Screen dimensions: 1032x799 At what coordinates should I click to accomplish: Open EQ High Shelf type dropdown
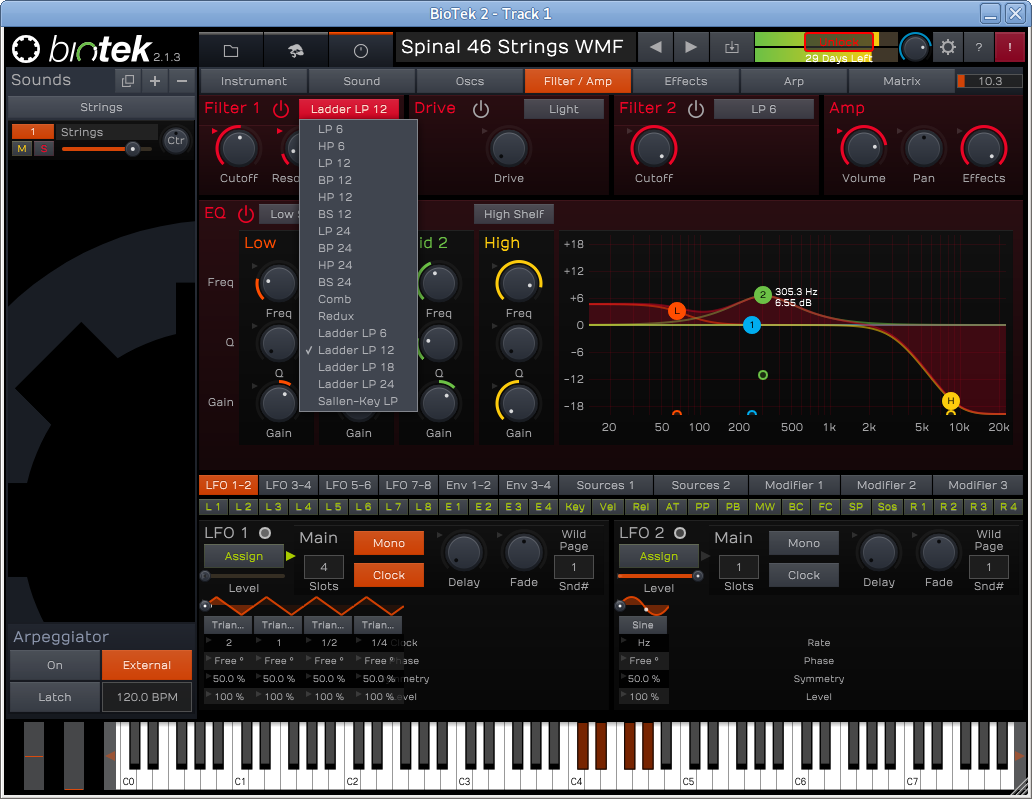click(513, 214)
